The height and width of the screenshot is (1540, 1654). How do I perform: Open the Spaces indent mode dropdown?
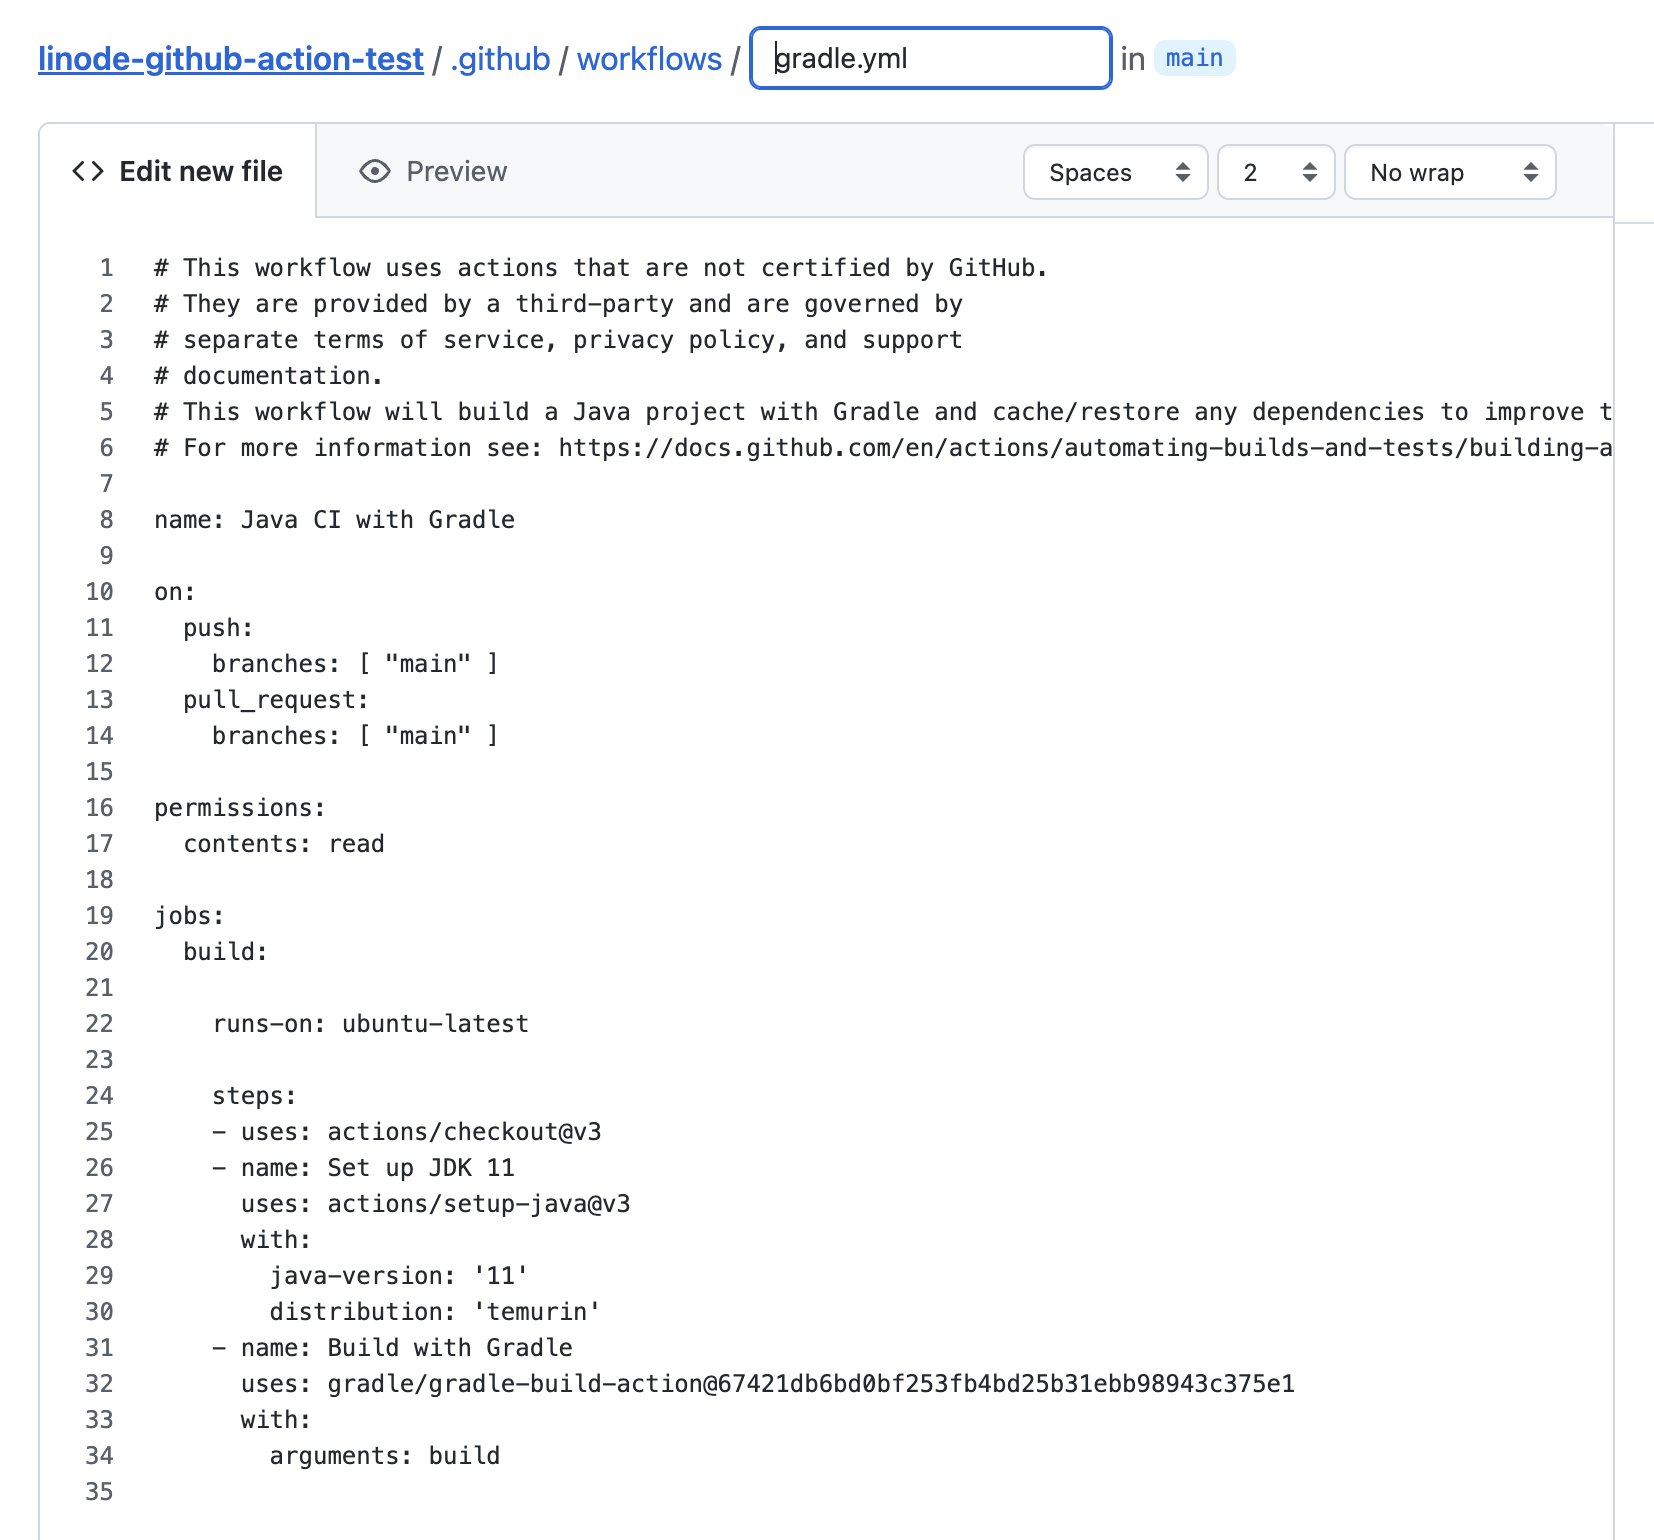(x=1116, y=172)
